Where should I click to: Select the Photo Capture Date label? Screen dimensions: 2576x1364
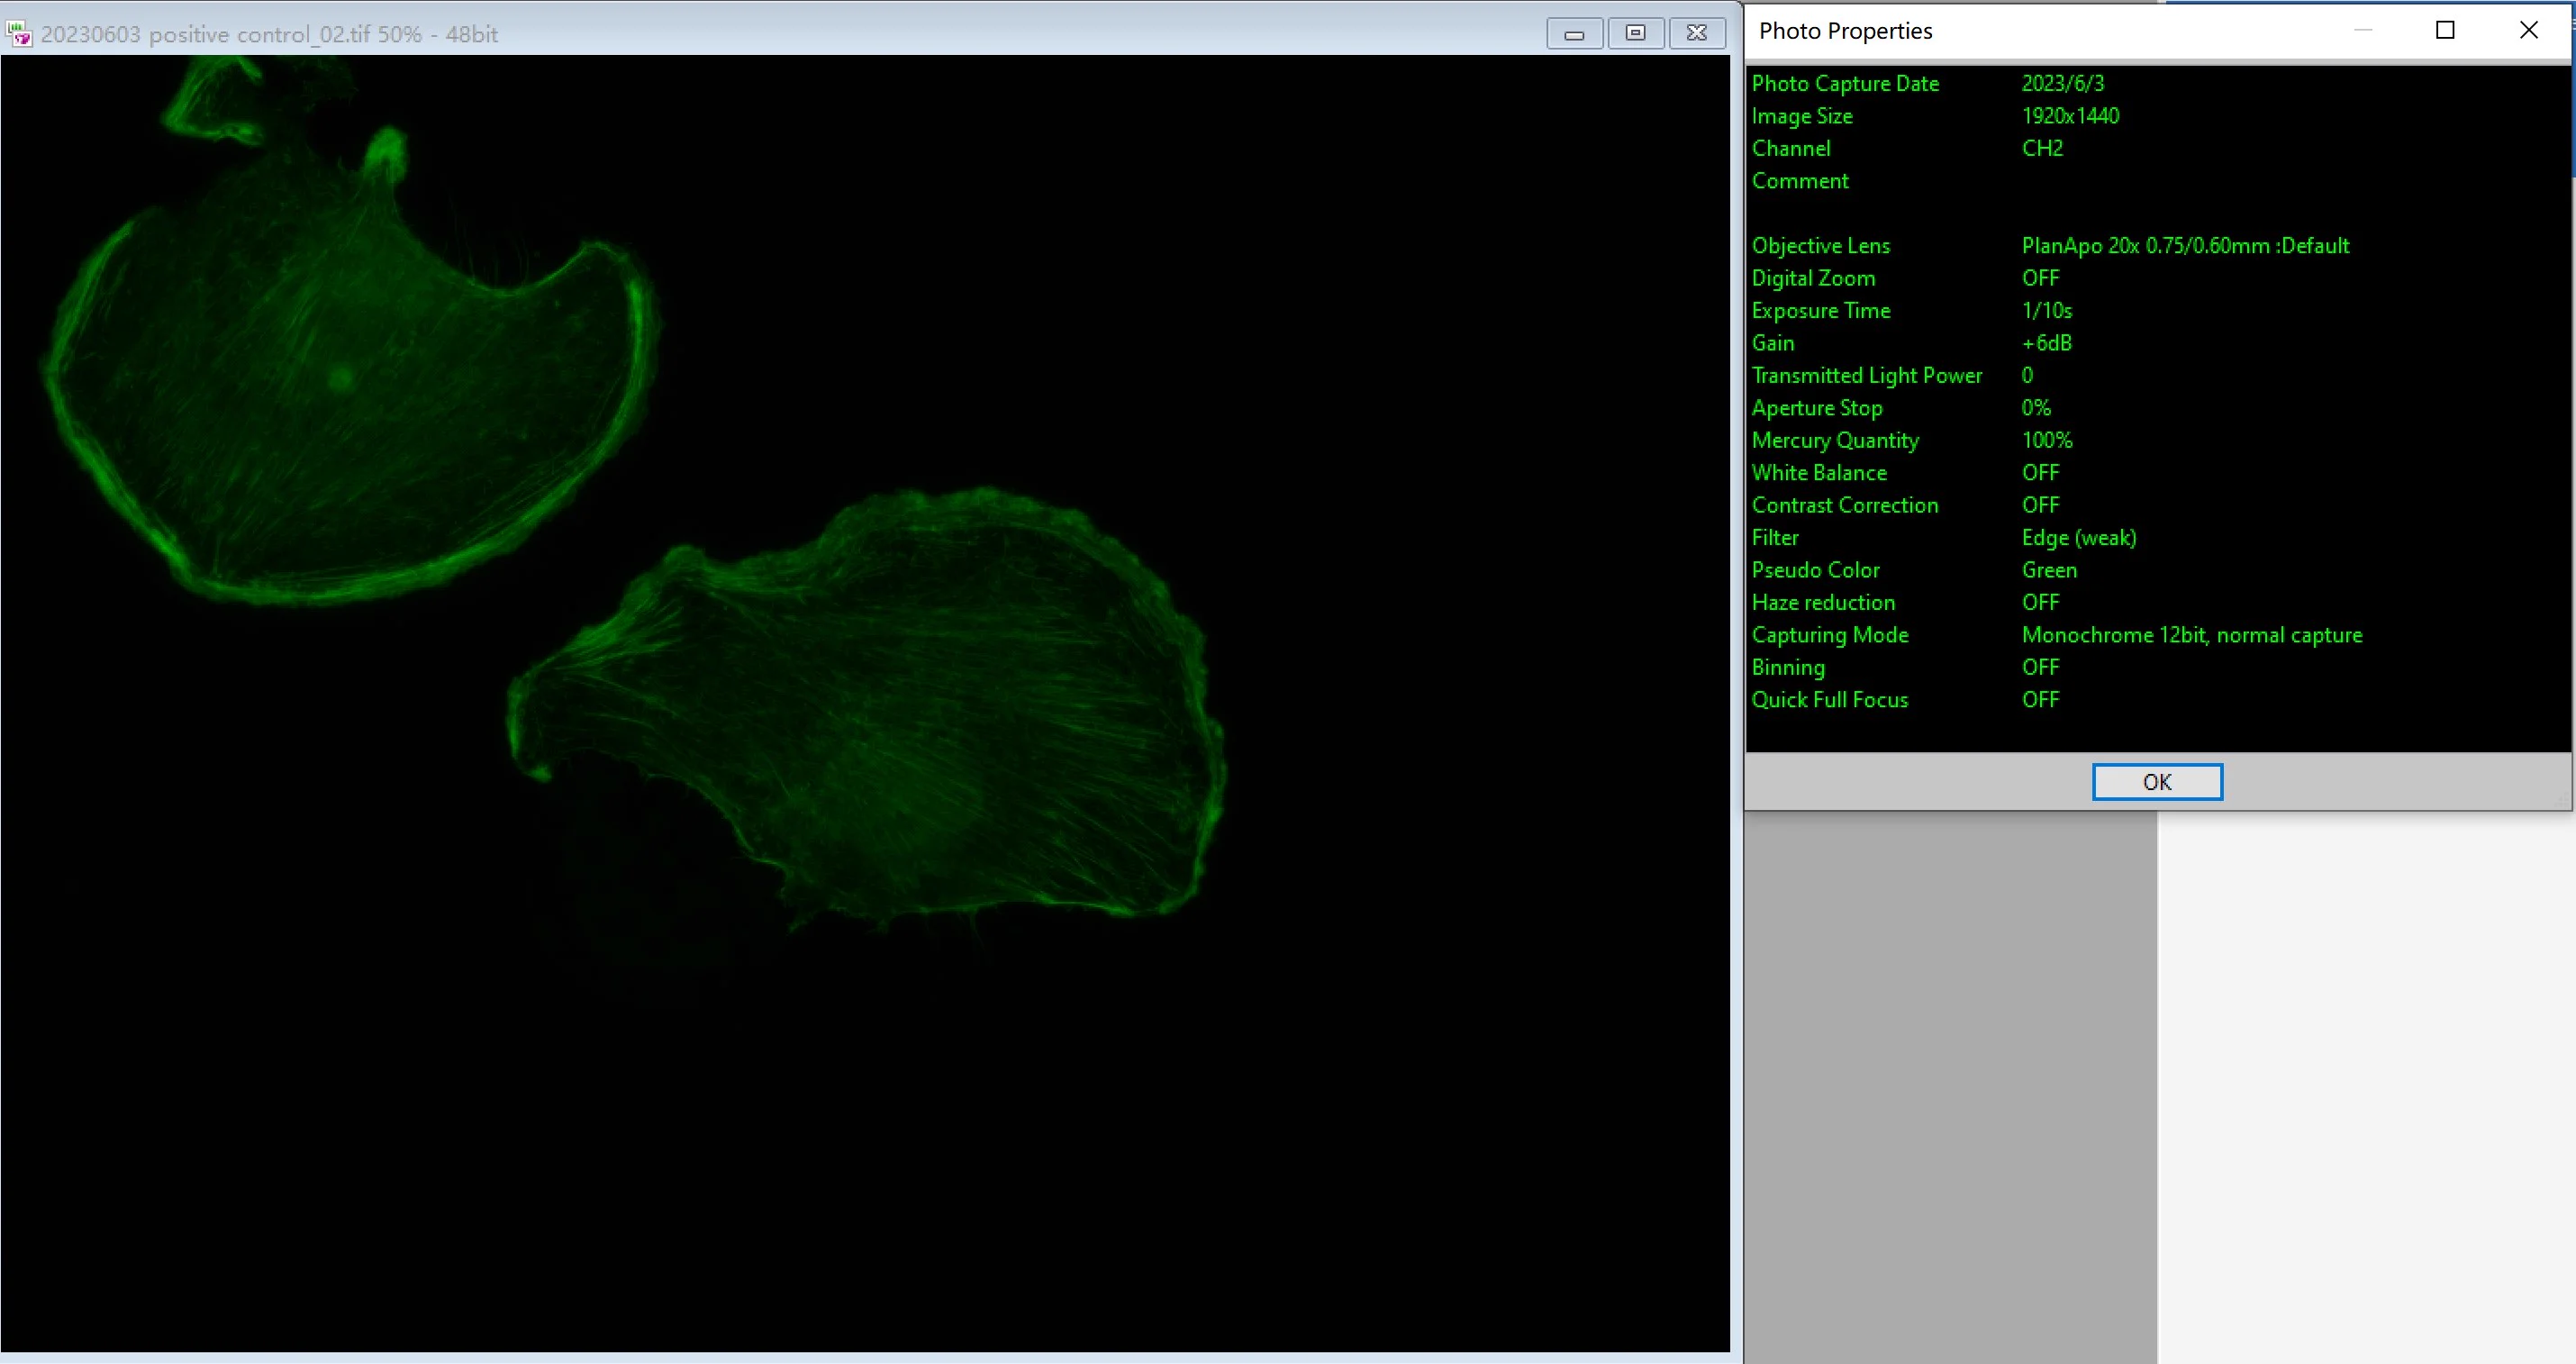[1845, 84]
